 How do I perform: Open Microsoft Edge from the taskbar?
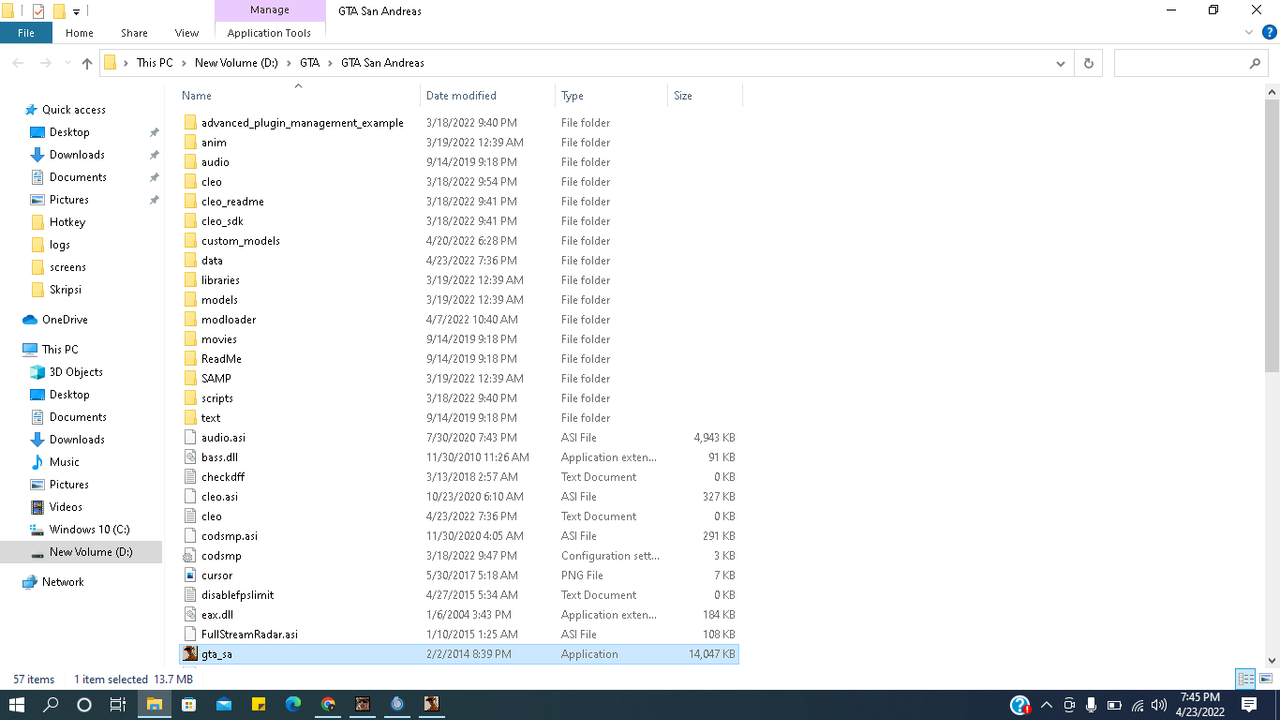293,705
